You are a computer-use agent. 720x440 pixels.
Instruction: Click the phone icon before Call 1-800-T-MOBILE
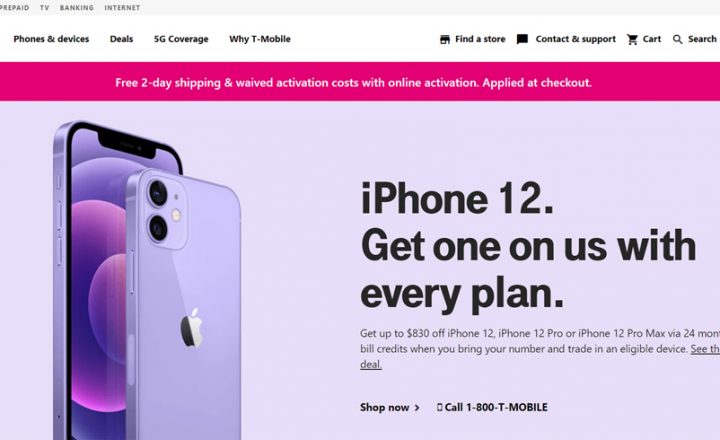point(439,407)
